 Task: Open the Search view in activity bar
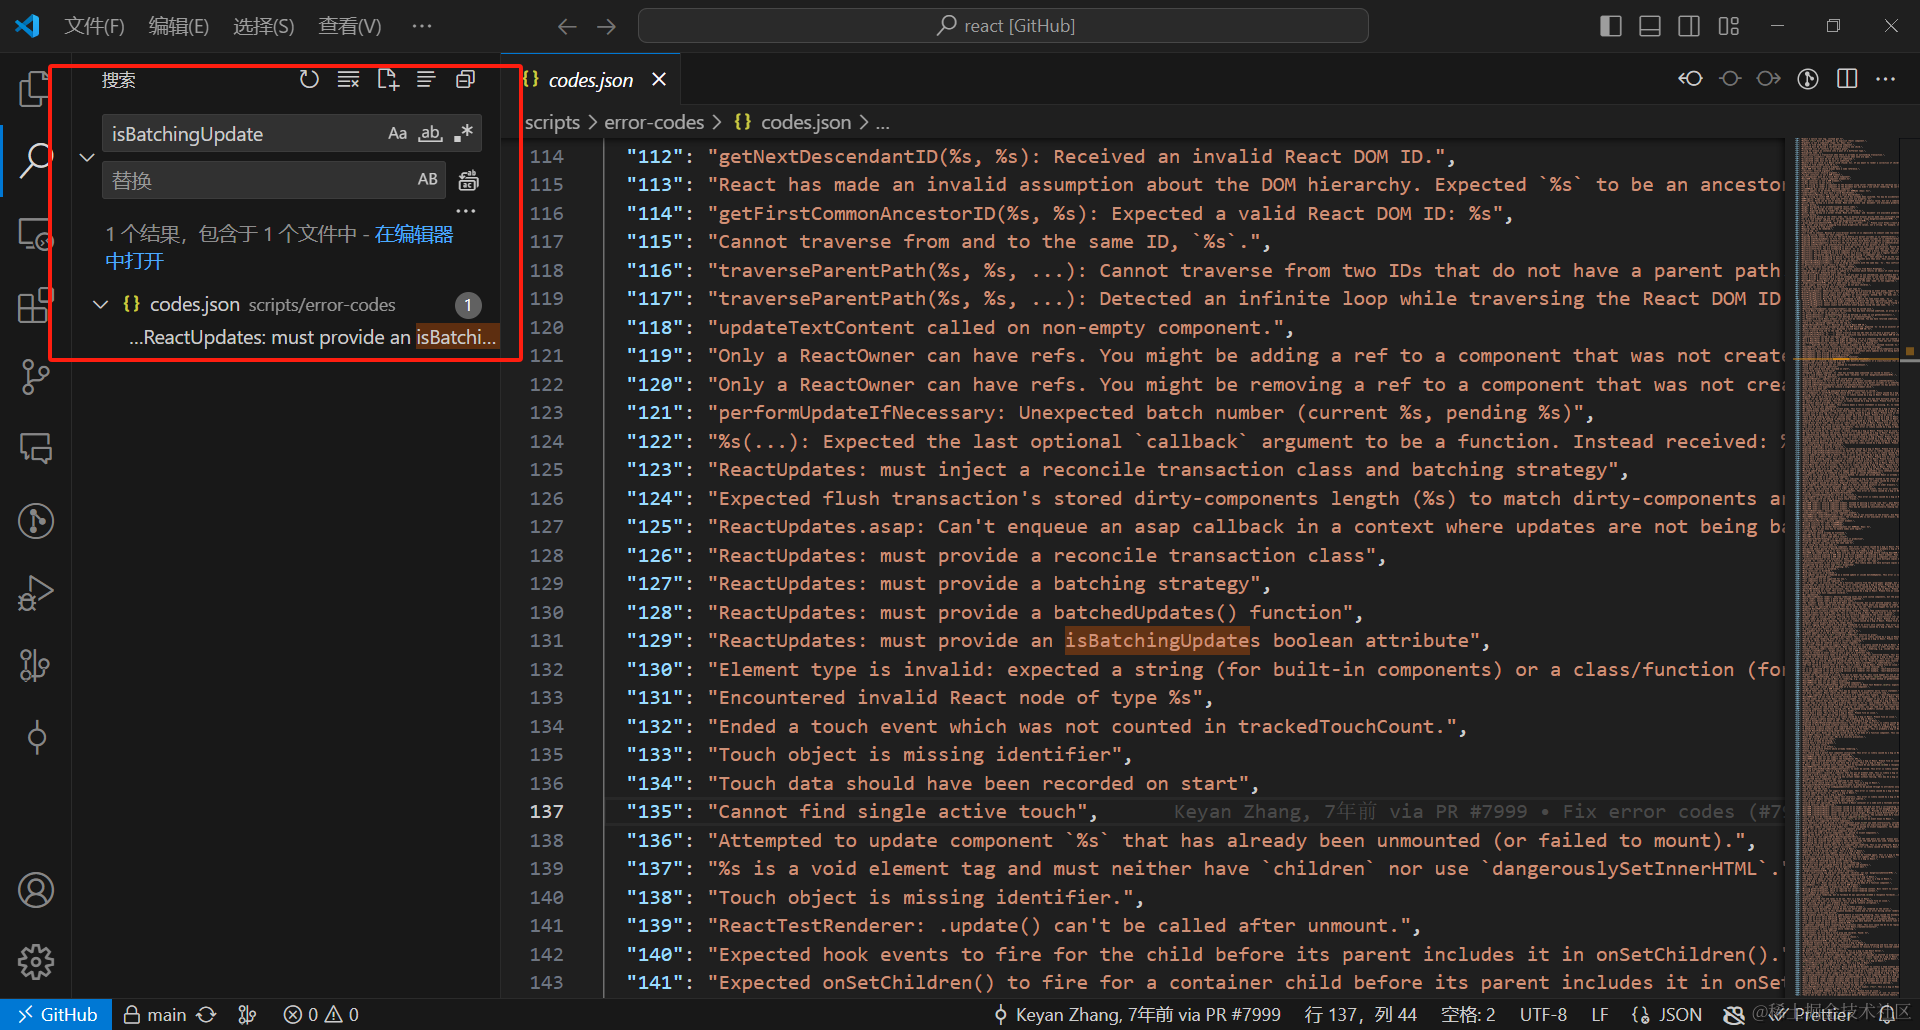pyautogui.click(x=35, y=160)
